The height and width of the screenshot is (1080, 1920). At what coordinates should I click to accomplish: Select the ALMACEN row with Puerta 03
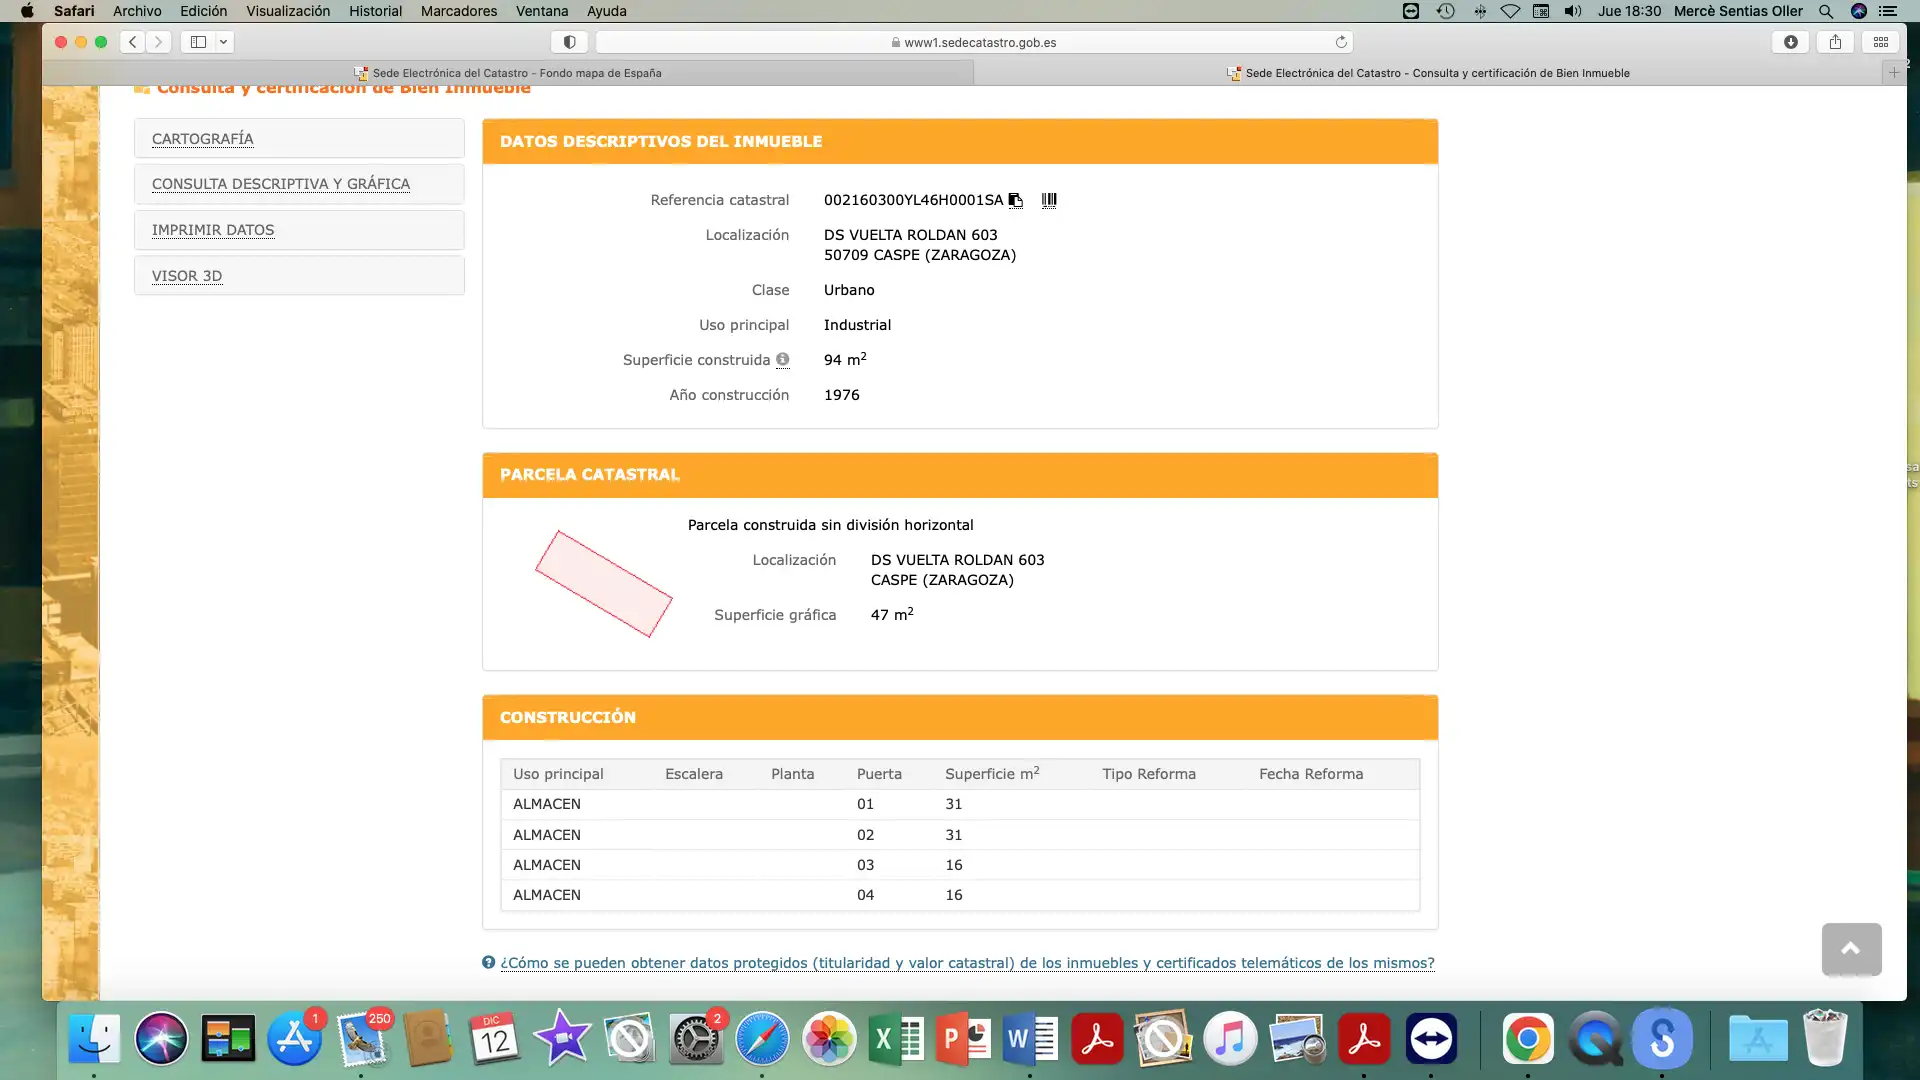960,865
